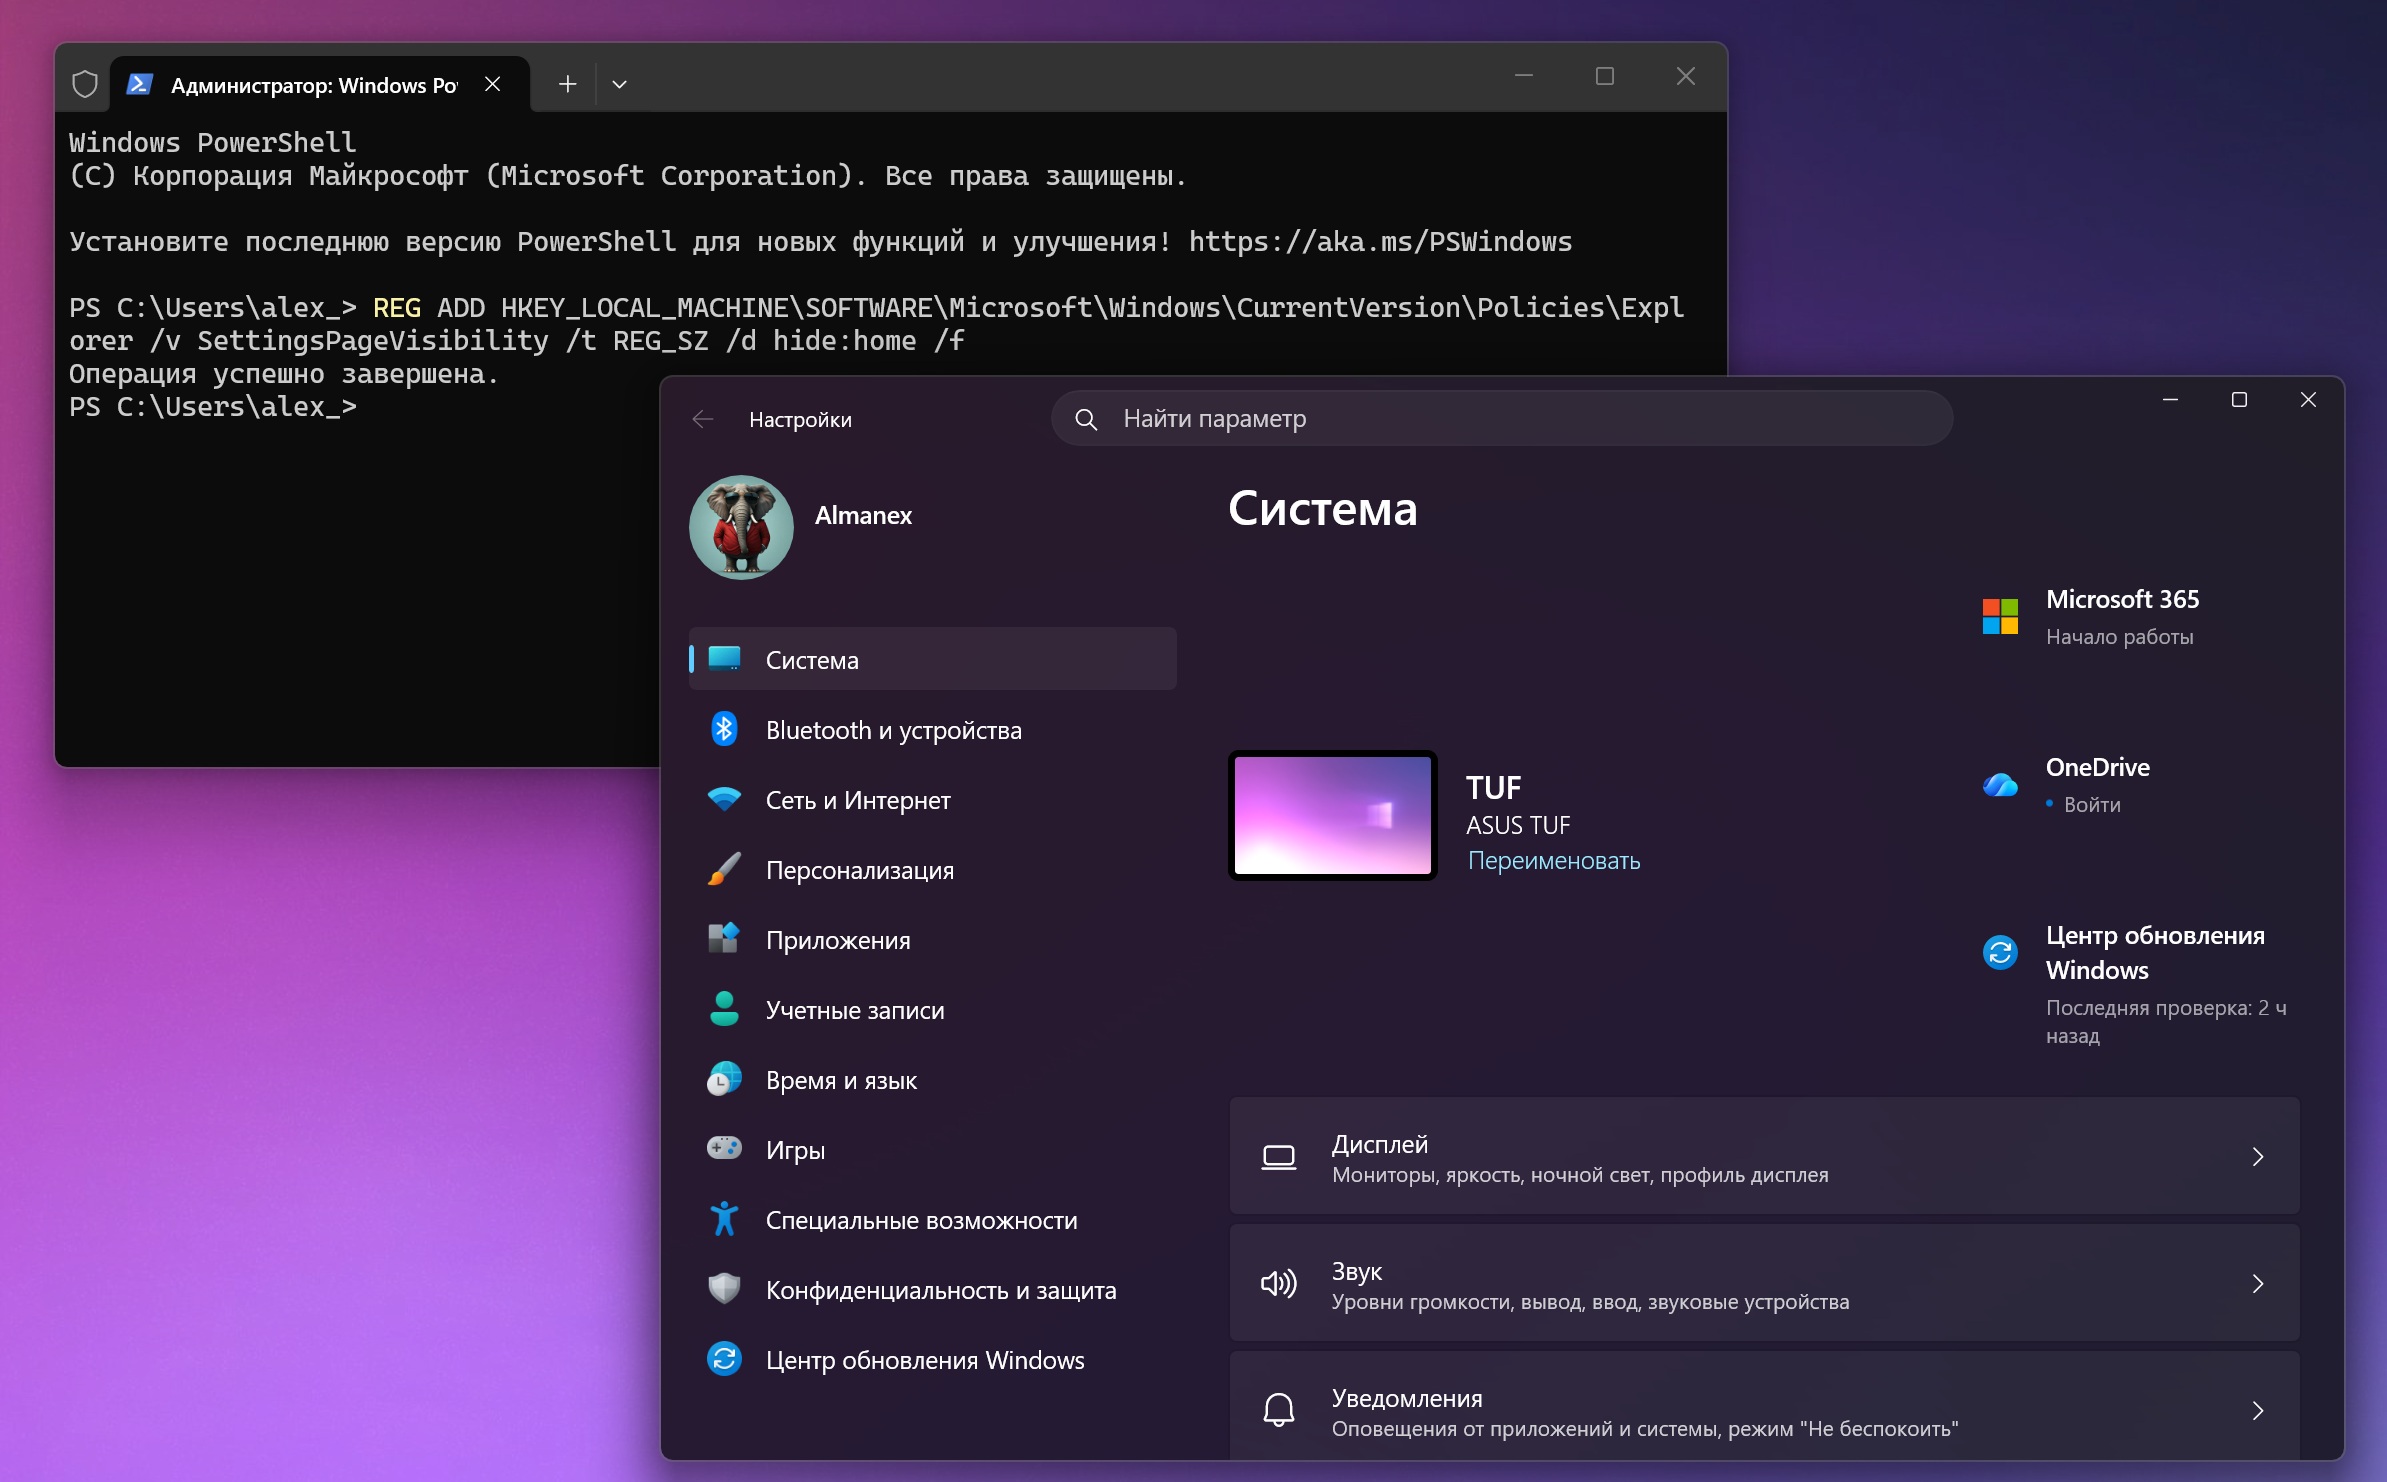Open Специальные возможности section

coord(932,1219)
